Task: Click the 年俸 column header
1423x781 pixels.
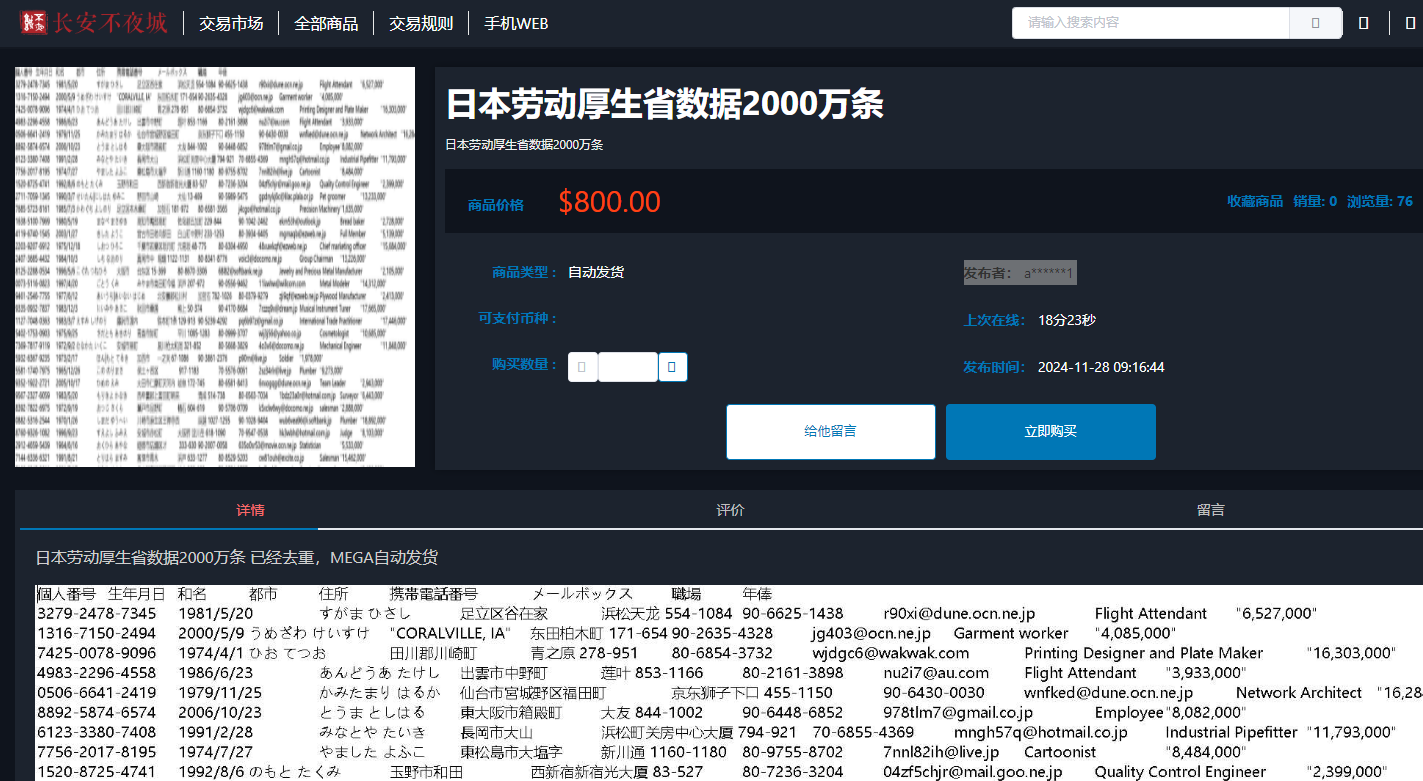Action: pos(757,594)
